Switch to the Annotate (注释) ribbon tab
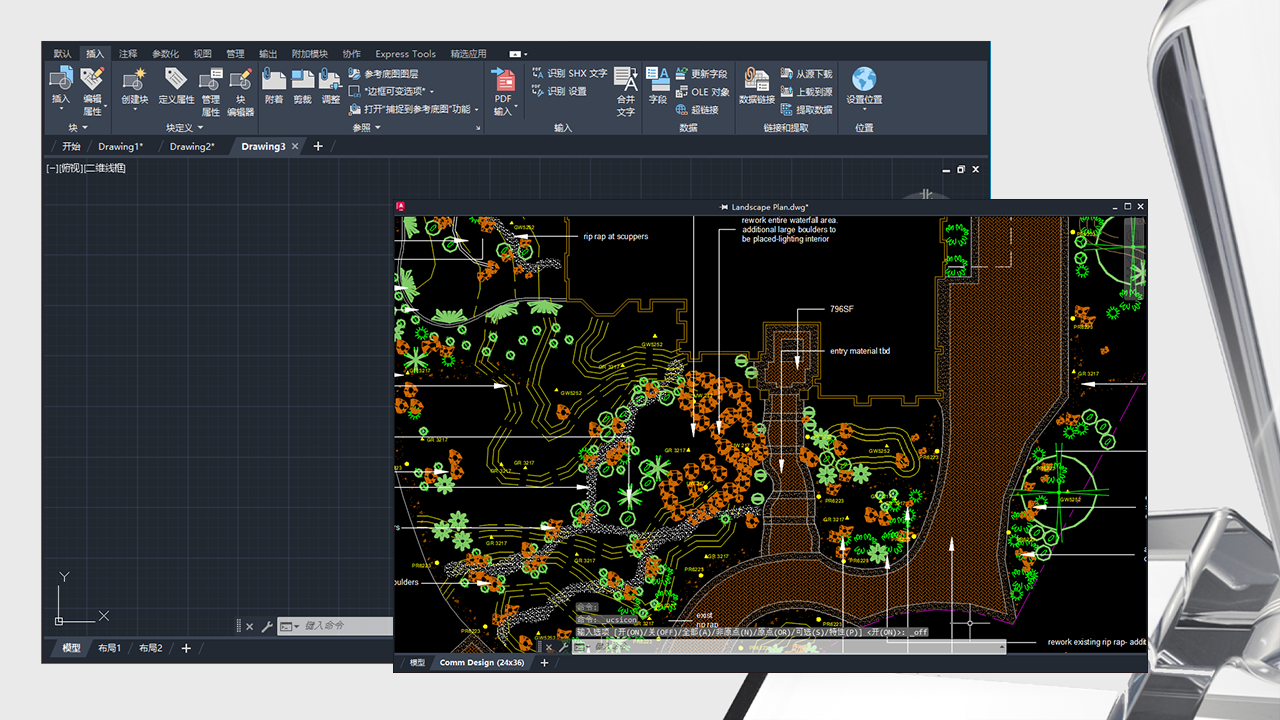This screenshot has height=720, width=1280. [128, 54]
